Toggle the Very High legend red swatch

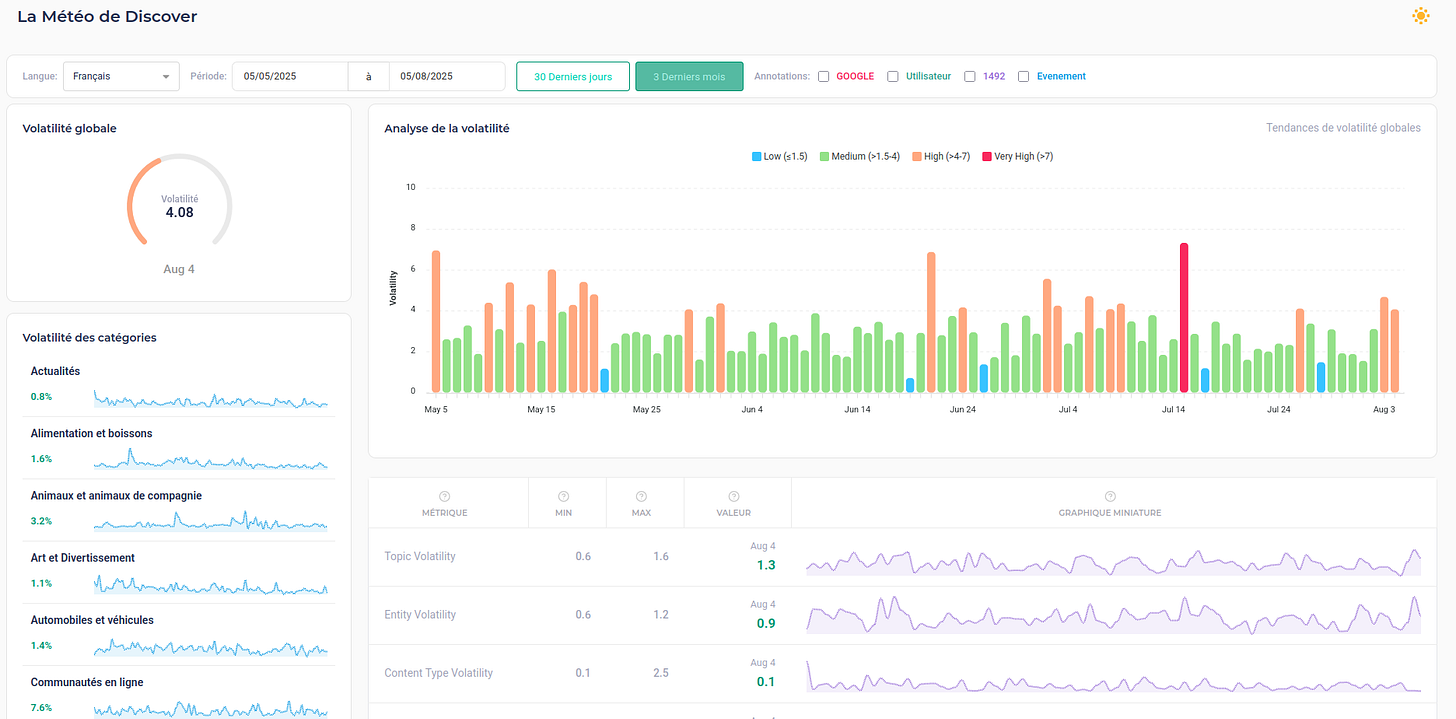click(x=987, y=156)
